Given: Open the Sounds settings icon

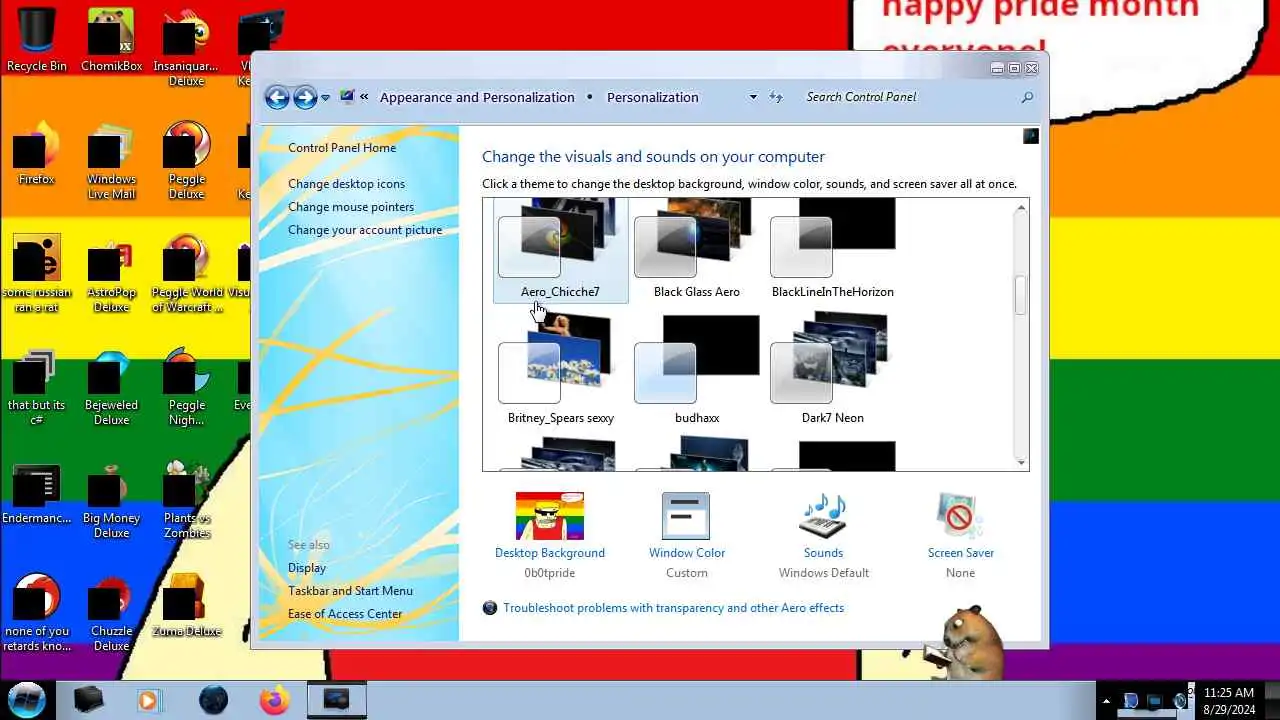Looking at the screenshot, I should point(823,516).
